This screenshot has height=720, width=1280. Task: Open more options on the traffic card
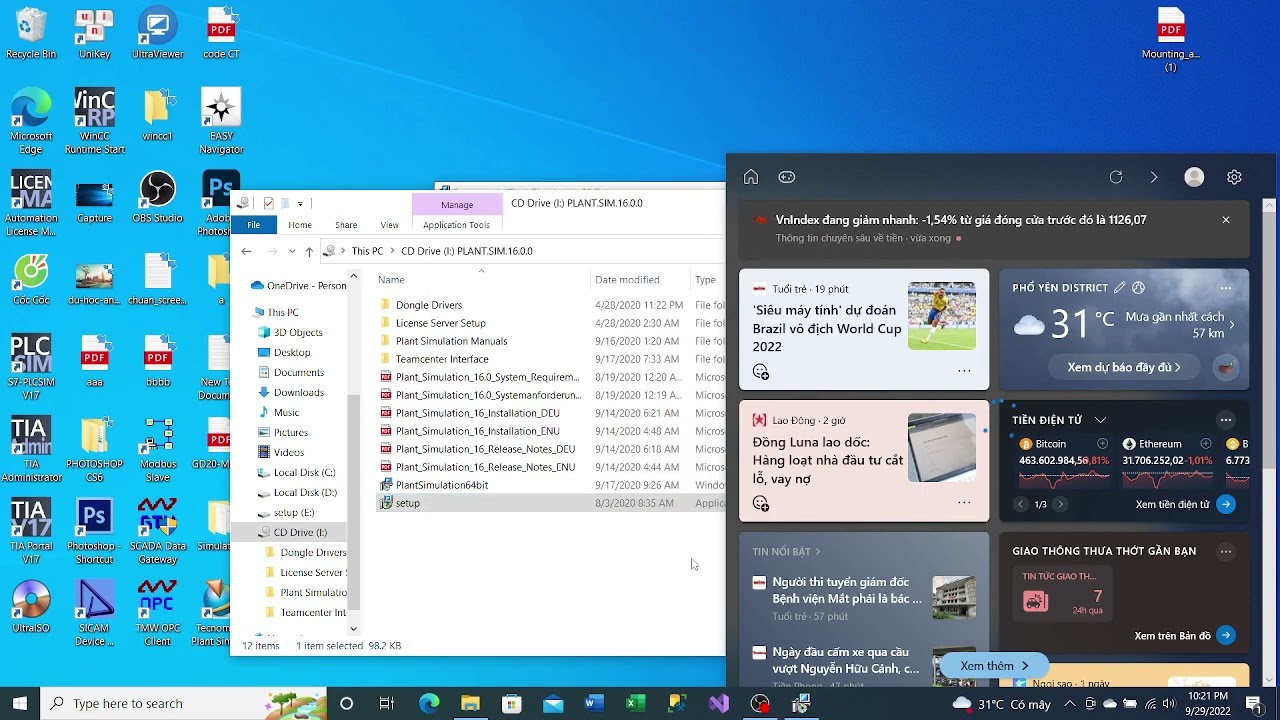click(x=1226, y=551)
